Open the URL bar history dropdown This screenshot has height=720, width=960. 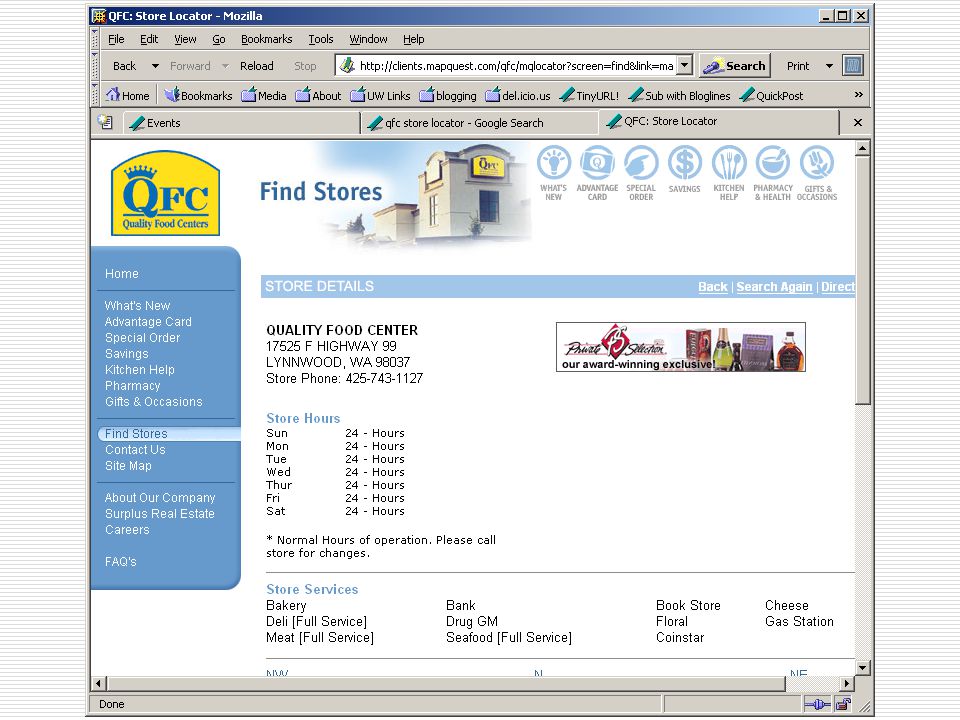(685, 66)
